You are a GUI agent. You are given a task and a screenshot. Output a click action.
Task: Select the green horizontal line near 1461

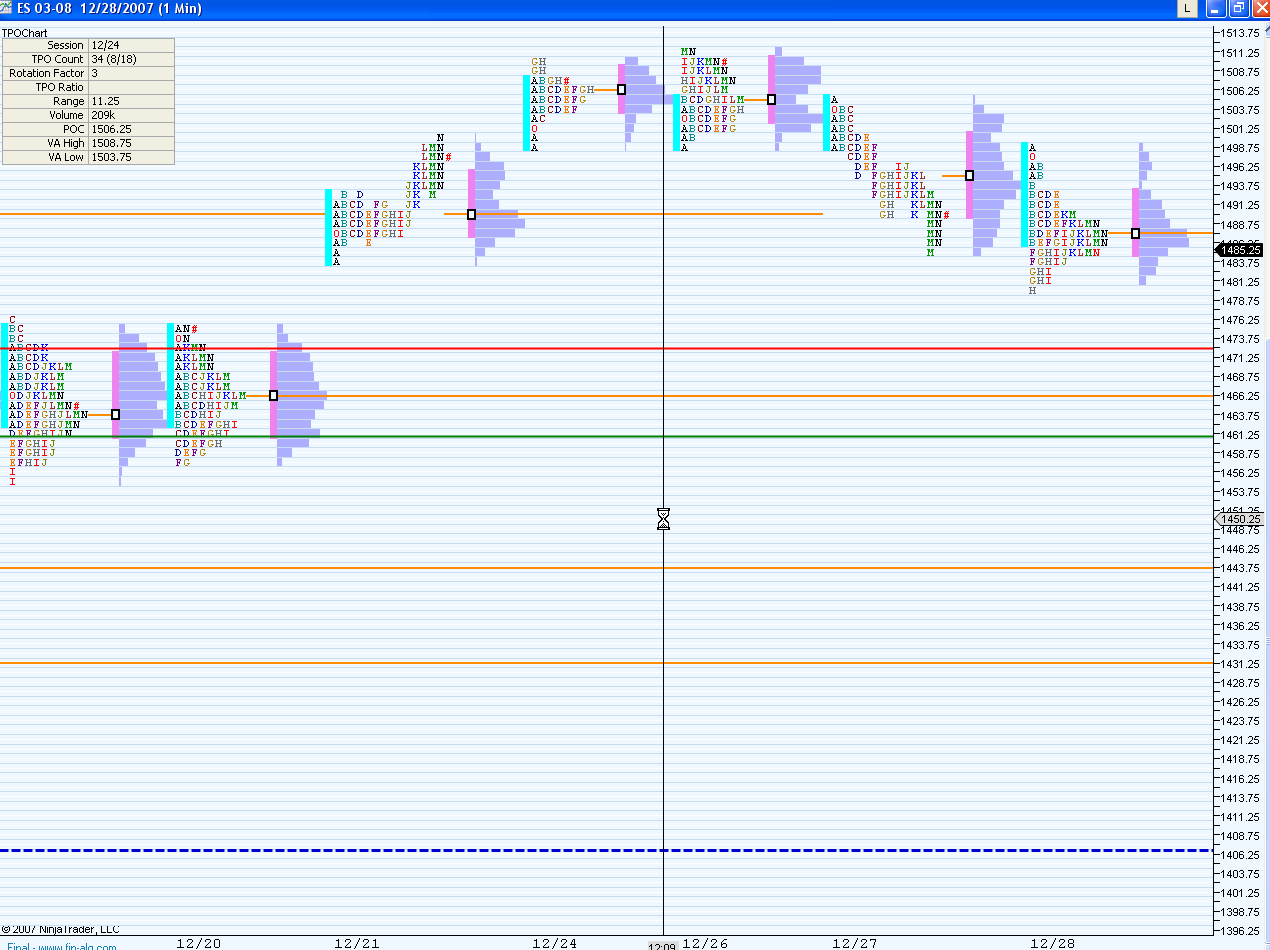606,436
